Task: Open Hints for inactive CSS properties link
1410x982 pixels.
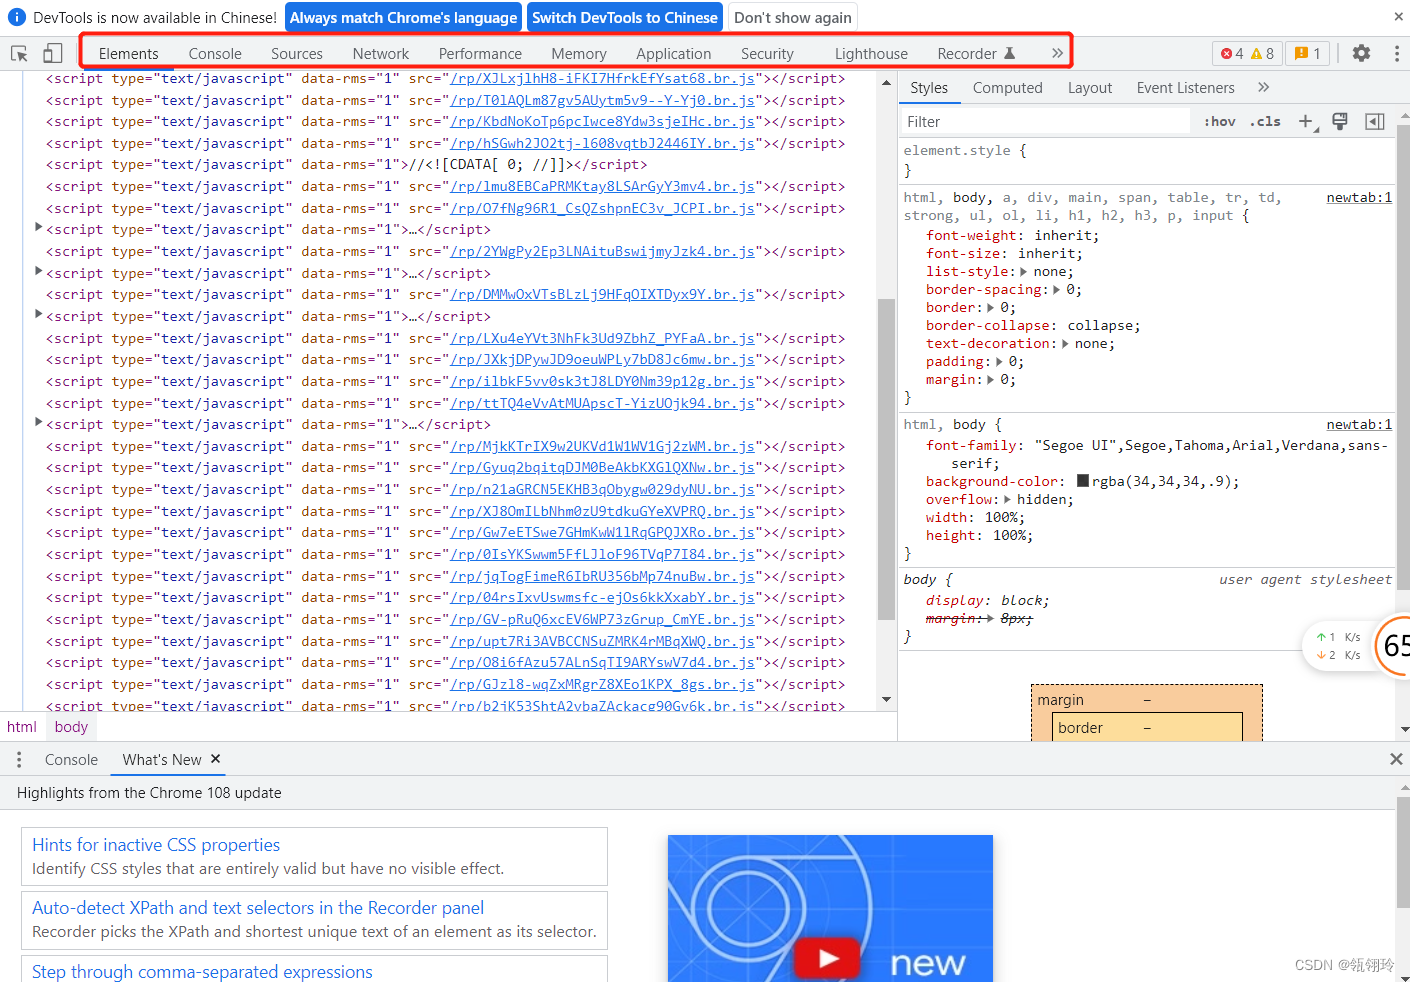Action: (x=156, y=845)
